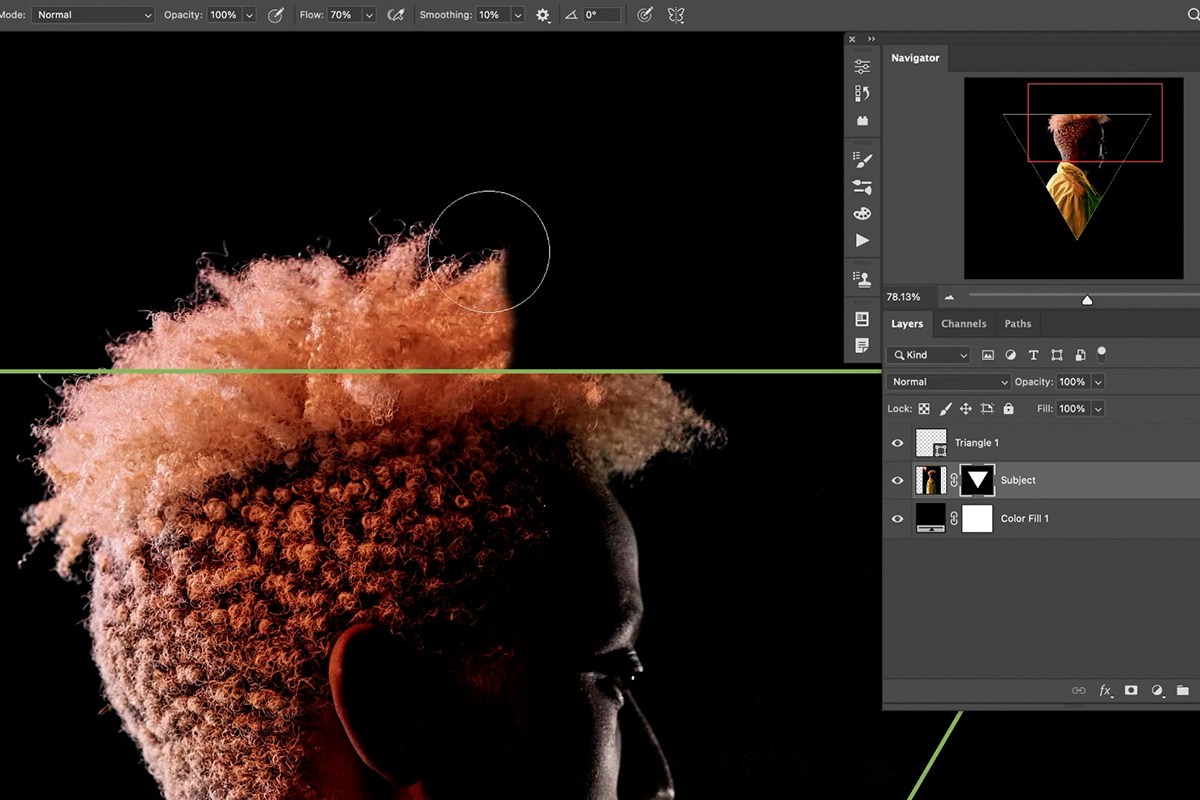Filter layers by smart objects icon

tap(1080, 355)
